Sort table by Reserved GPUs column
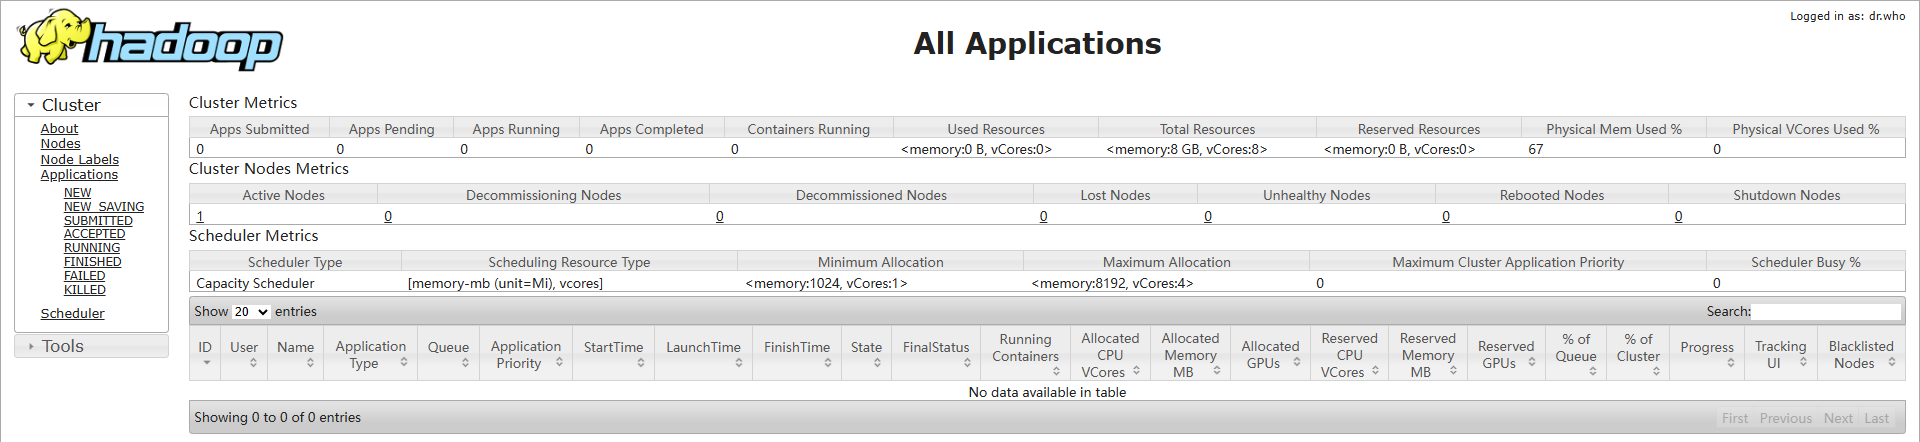This screenshot has height=442, width=1920. [x=1506, y=353]
